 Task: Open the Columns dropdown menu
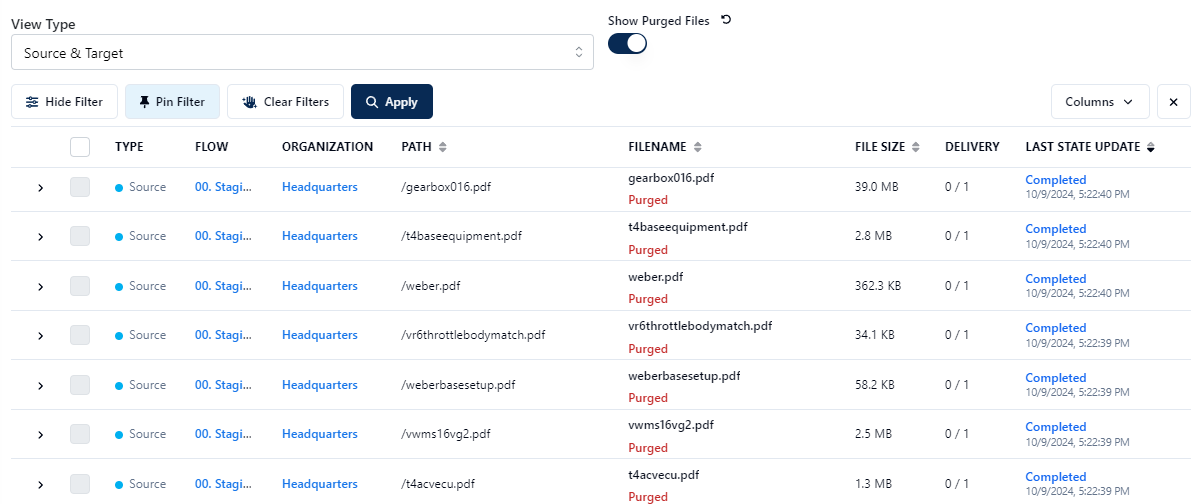1099,102
